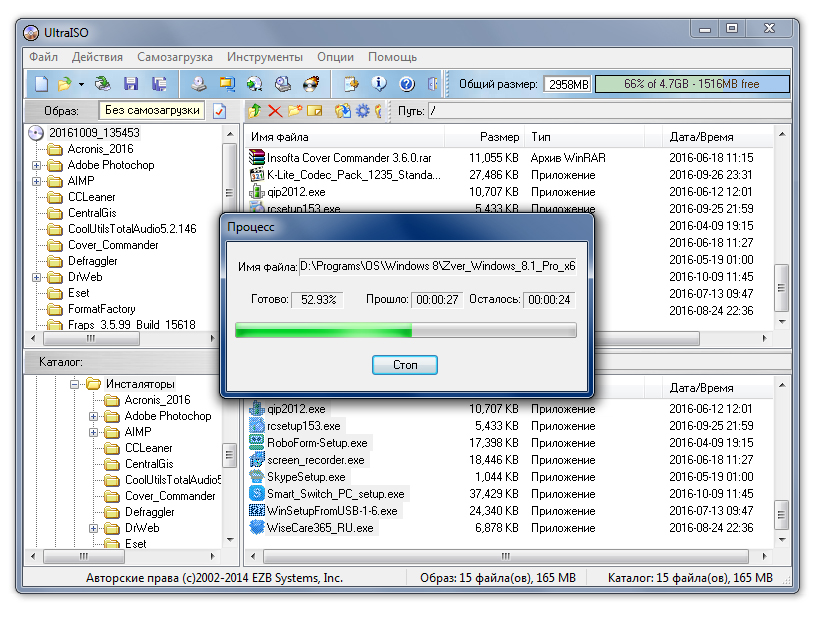Click the image properties checkmark icon
The height and width of the screenshot is (617, 815).
coord(220,111)
